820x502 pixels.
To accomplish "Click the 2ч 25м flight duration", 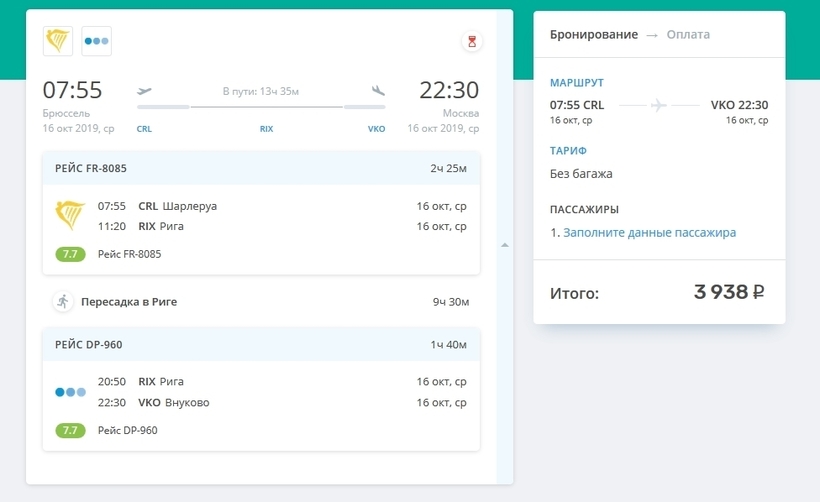I will (449, 168).
